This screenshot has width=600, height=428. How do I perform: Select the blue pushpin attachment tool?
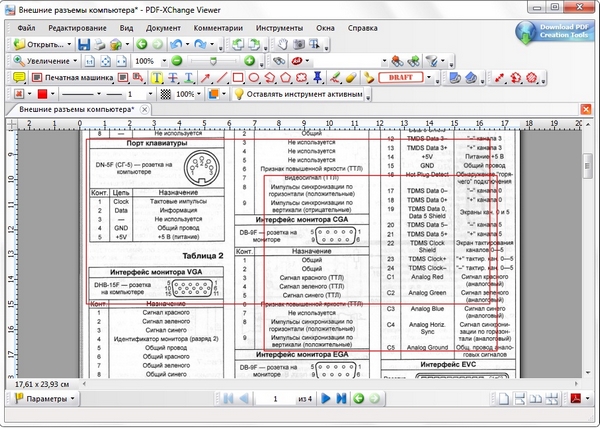pos(317,77)
